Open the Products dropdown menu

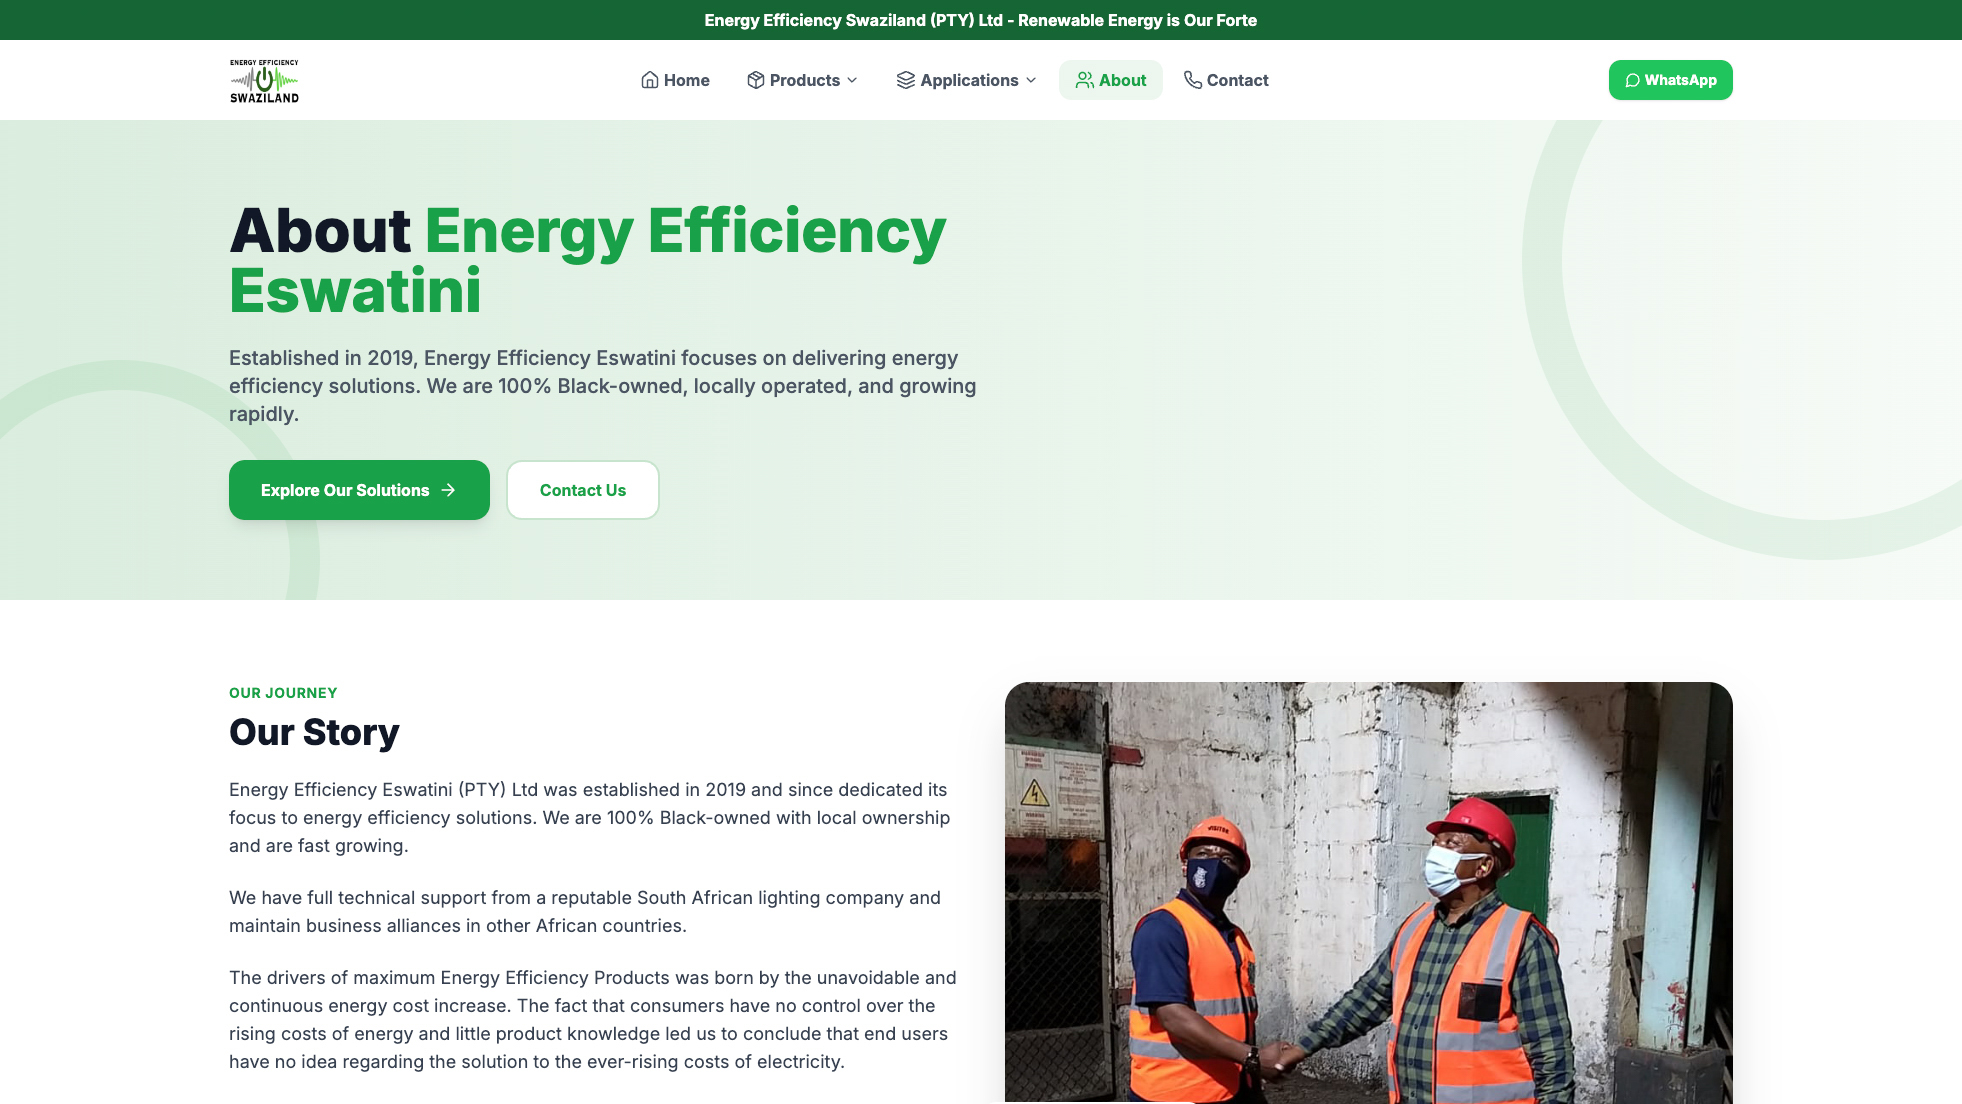point(805,80)
